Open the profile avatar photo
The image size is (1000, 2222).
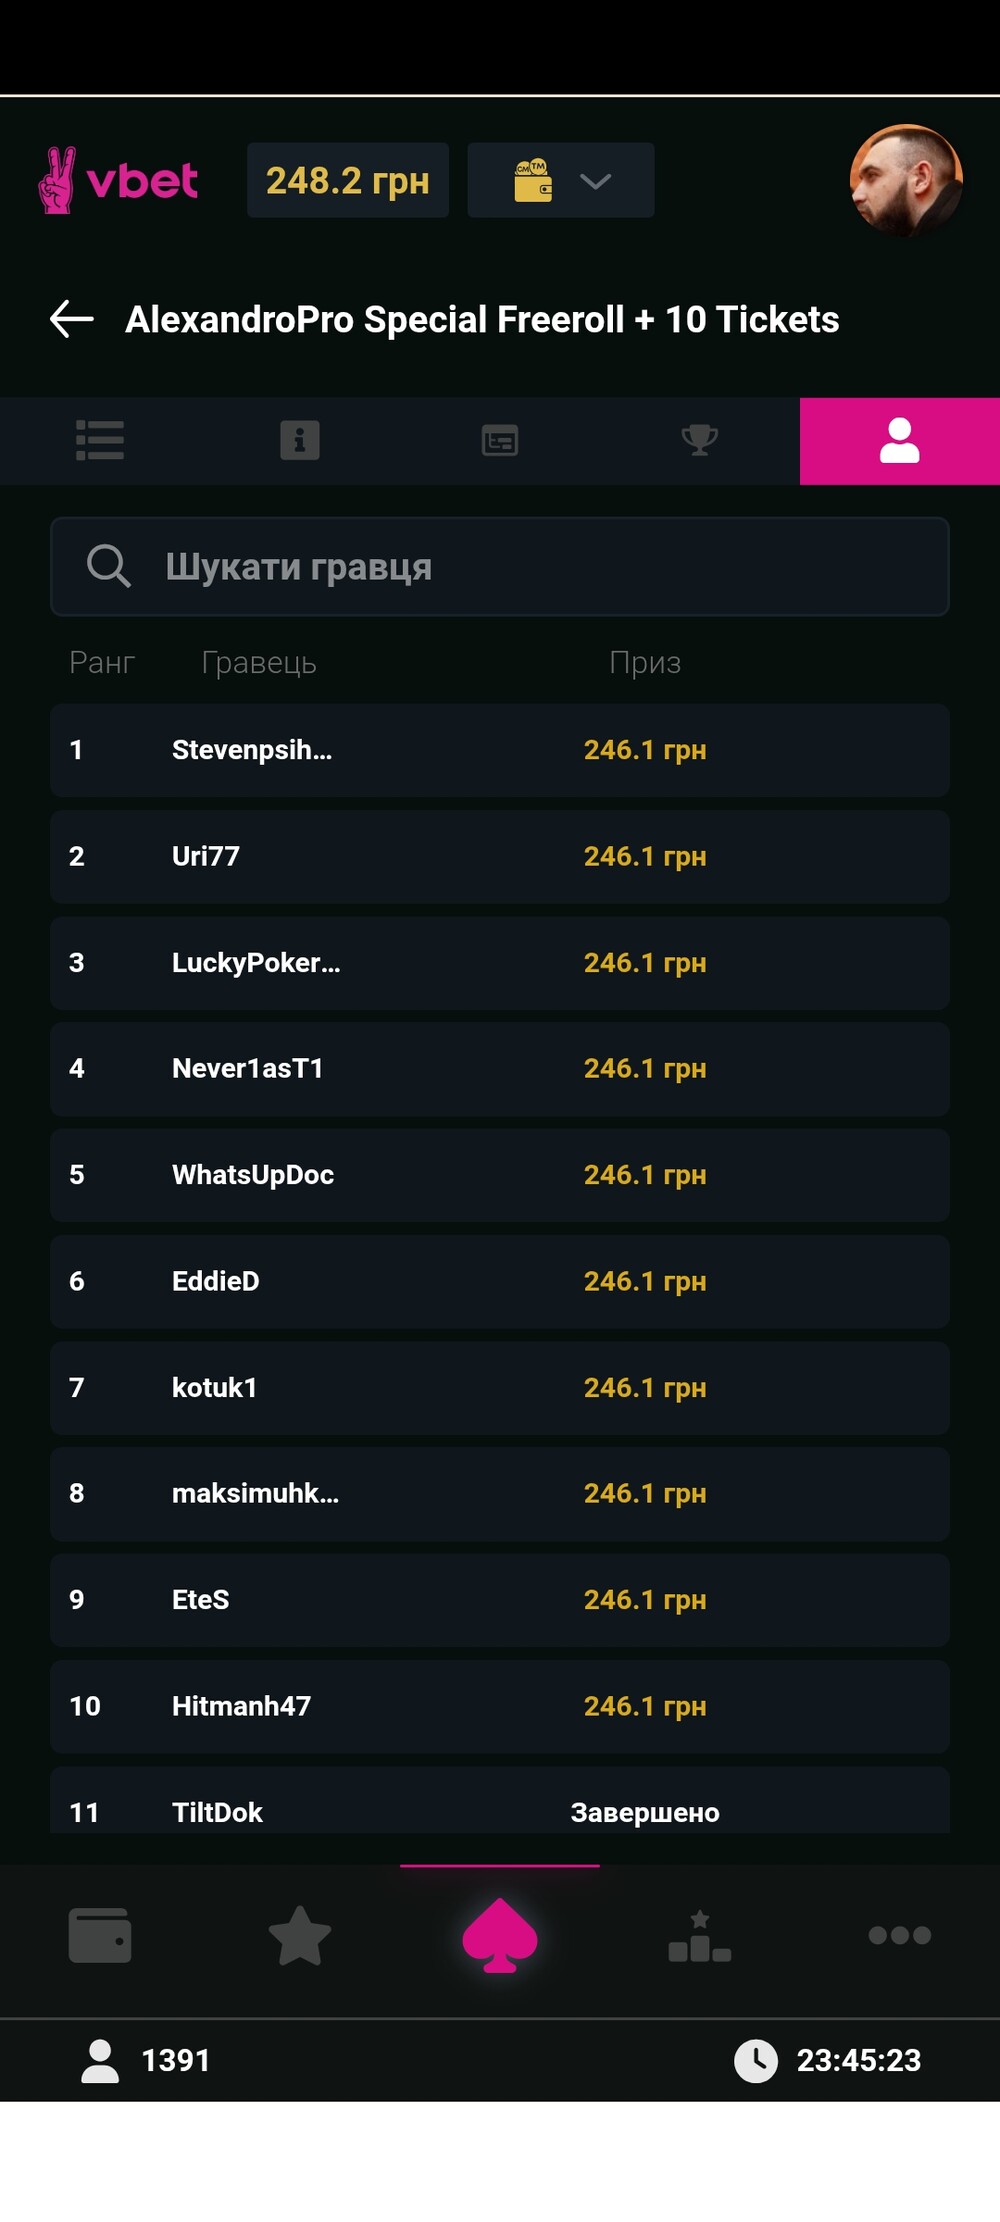(x=905, y=181)
